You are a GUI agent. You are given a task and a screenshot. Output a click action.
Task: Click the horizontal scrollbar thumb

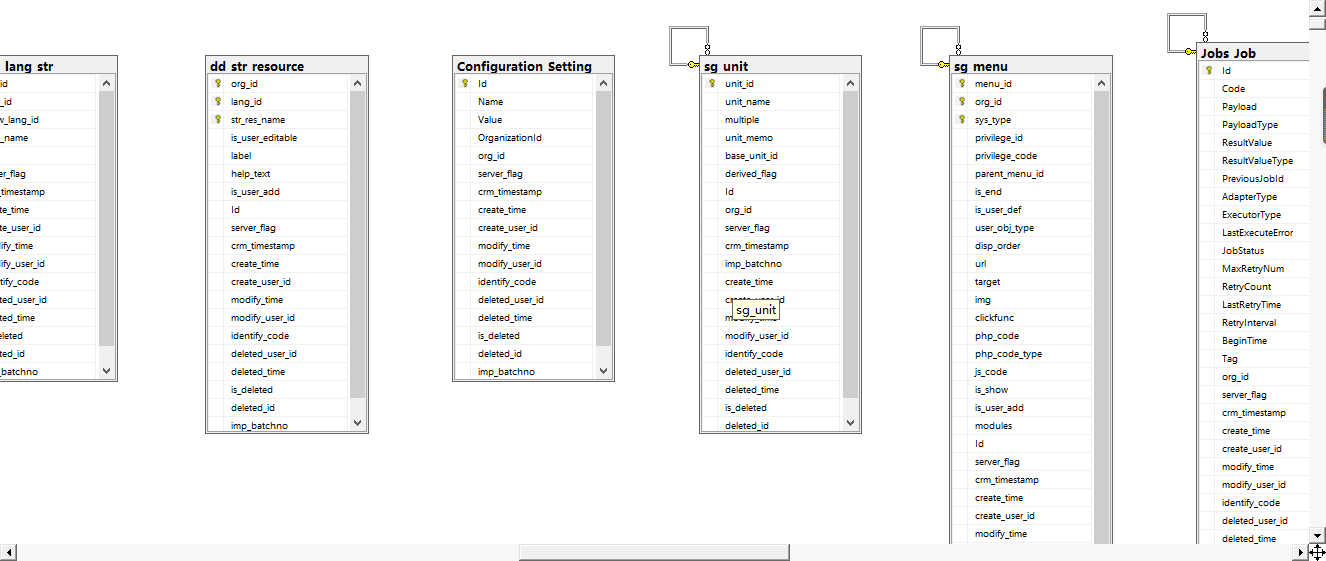coord(654,552)
